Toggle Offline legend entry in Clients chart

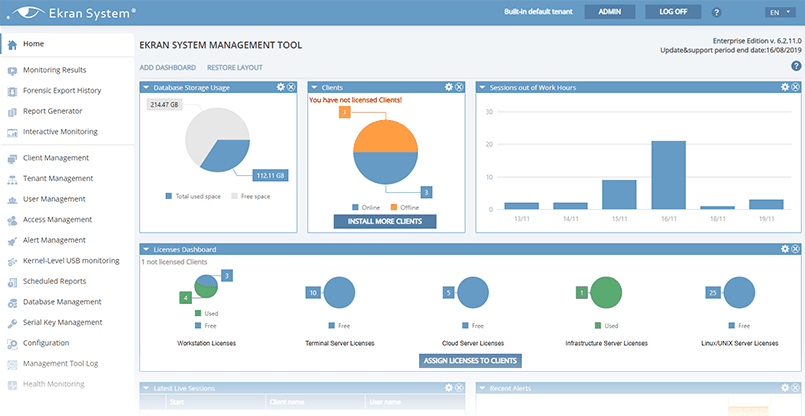[x=405, y=207]
